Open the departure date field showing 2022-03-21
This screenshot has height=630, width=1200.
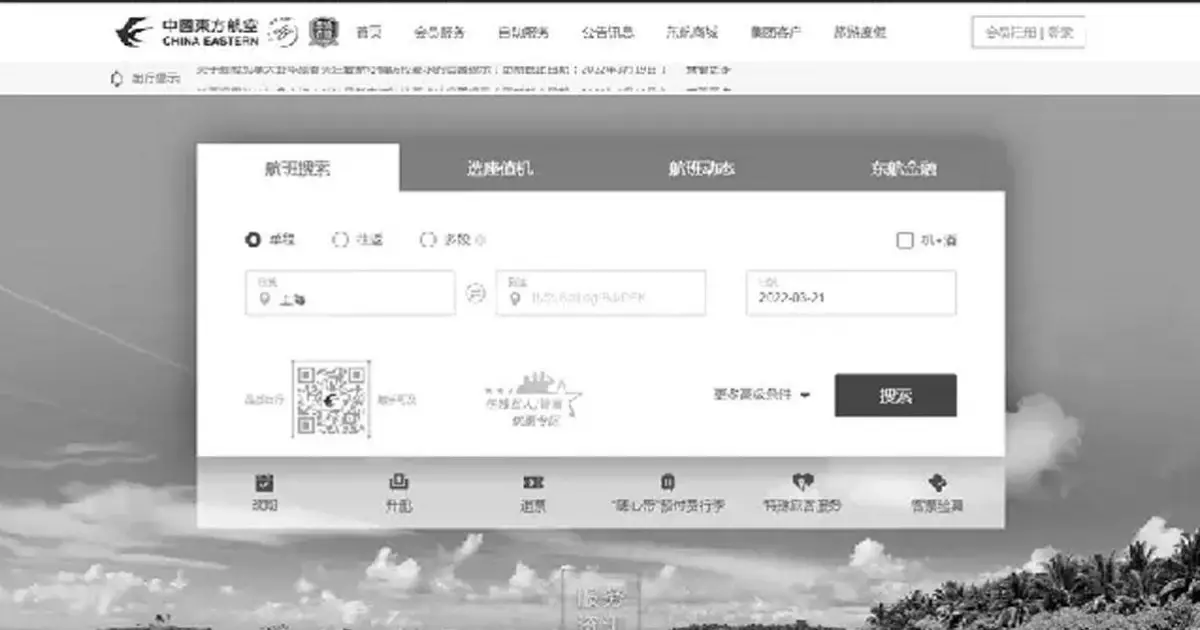point(850,293)
